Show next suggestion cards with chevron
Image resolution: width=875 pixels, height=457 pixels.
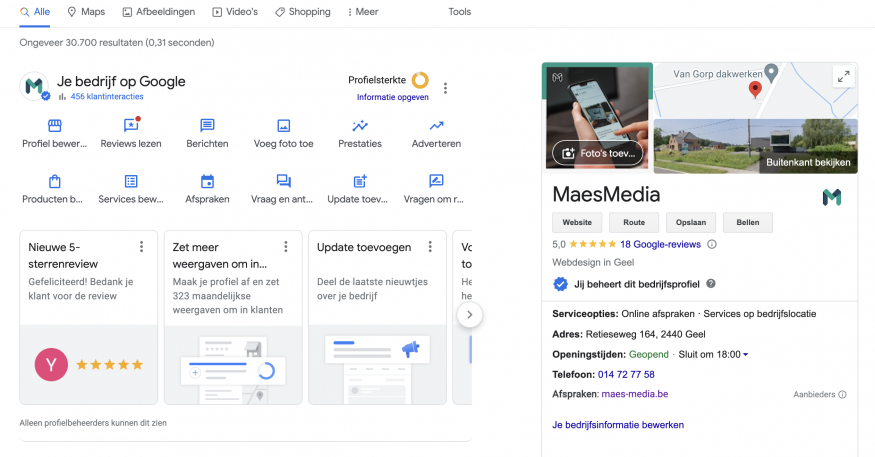pyautogui.click(x=470, y=315)
